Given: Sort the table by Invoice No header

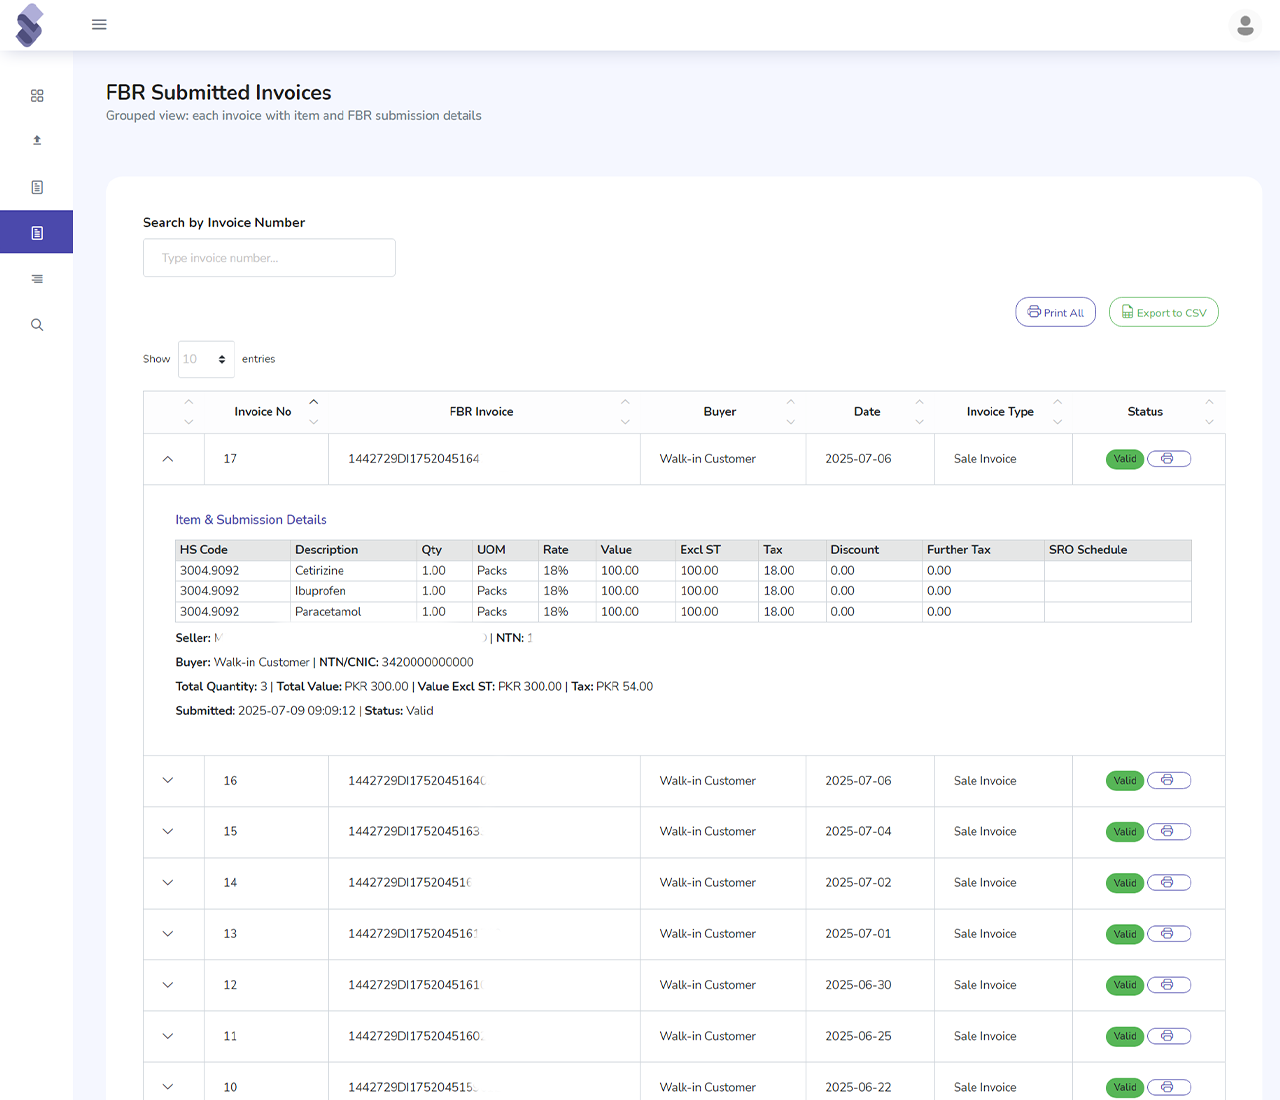Looking at the screenshot, I should 263,412.
